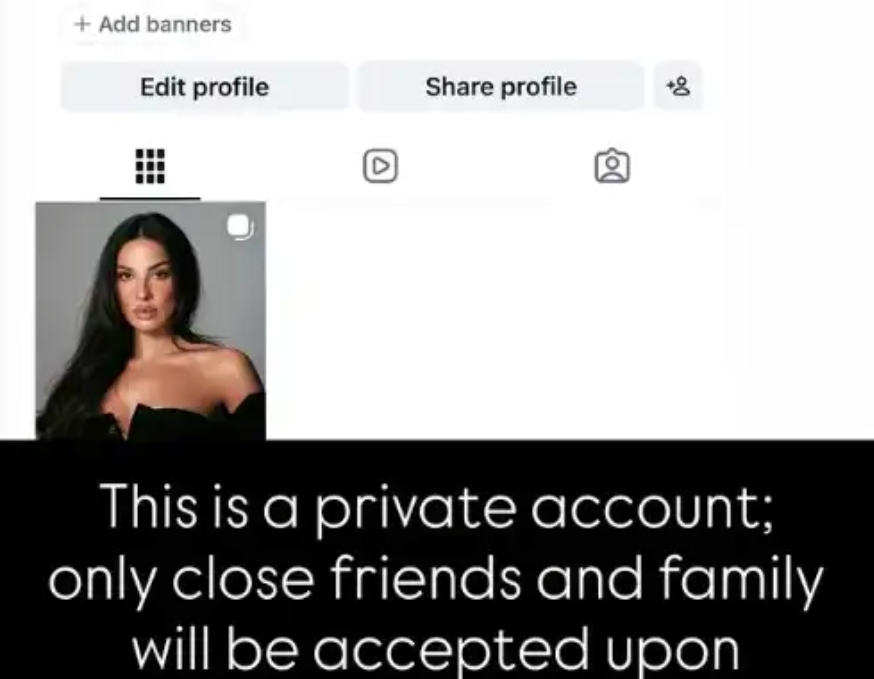Image resolution: width=874 pixels, height=679 pixels.
Task: Click the Edit profile button
Action: 205,86
